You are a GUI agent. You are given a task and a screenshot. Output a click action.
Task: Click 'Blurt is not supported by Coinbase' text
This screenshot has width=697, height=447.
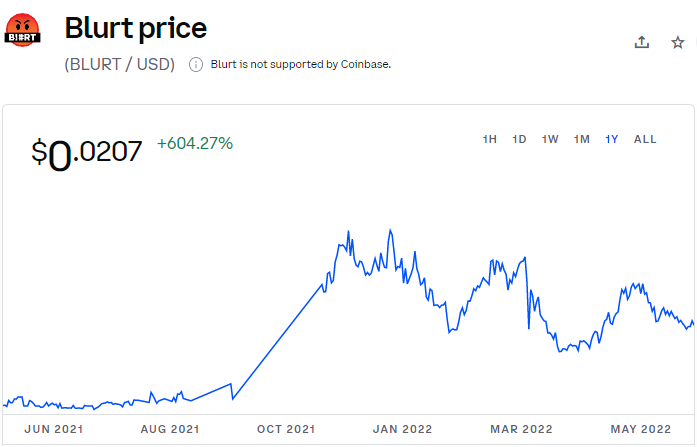click(300, 64)
